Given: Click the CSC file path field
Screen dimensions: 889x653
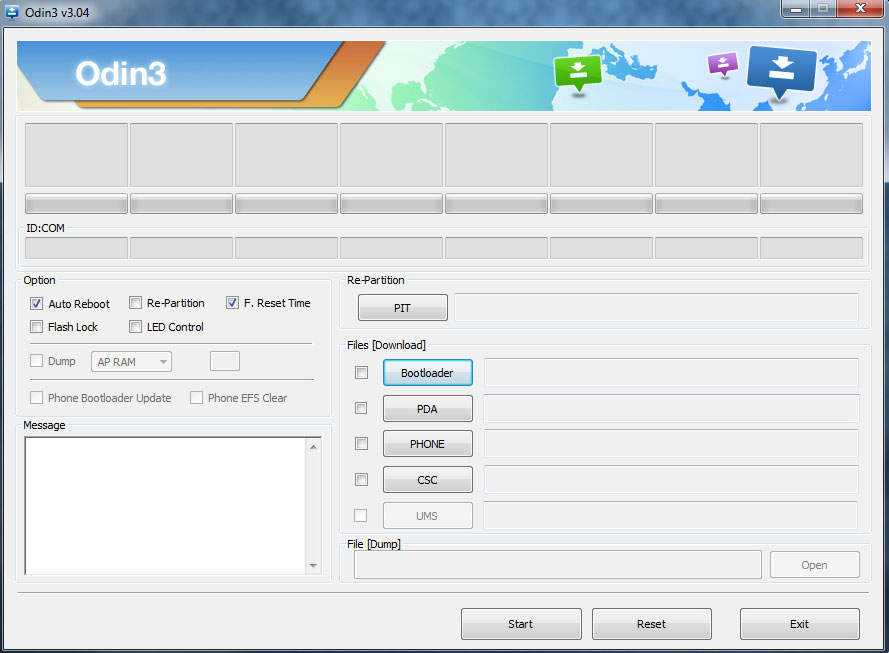Looking at the screenshot, I should click(671, 480).
